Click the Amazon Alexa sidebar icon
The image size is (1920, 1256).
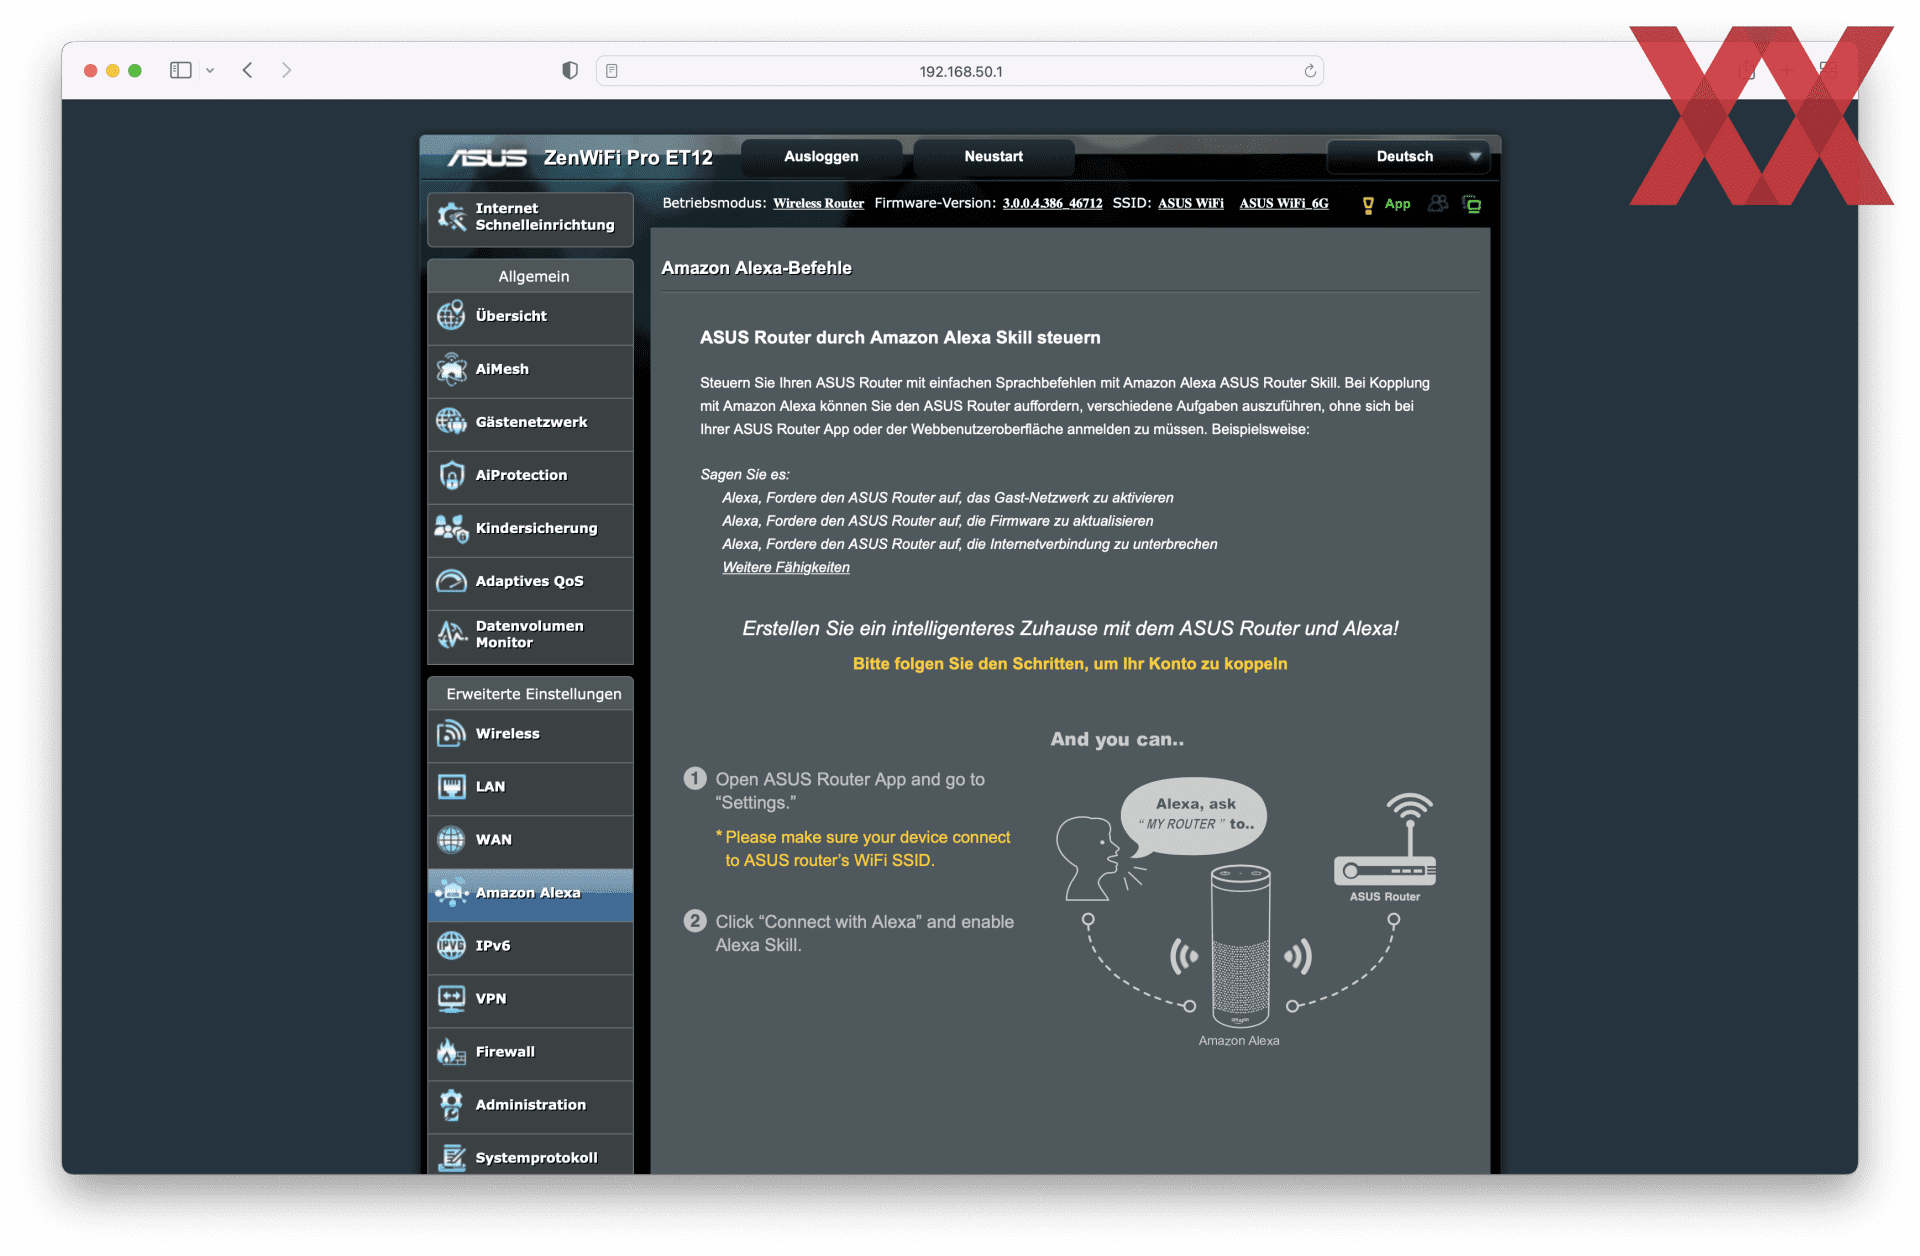451,893
